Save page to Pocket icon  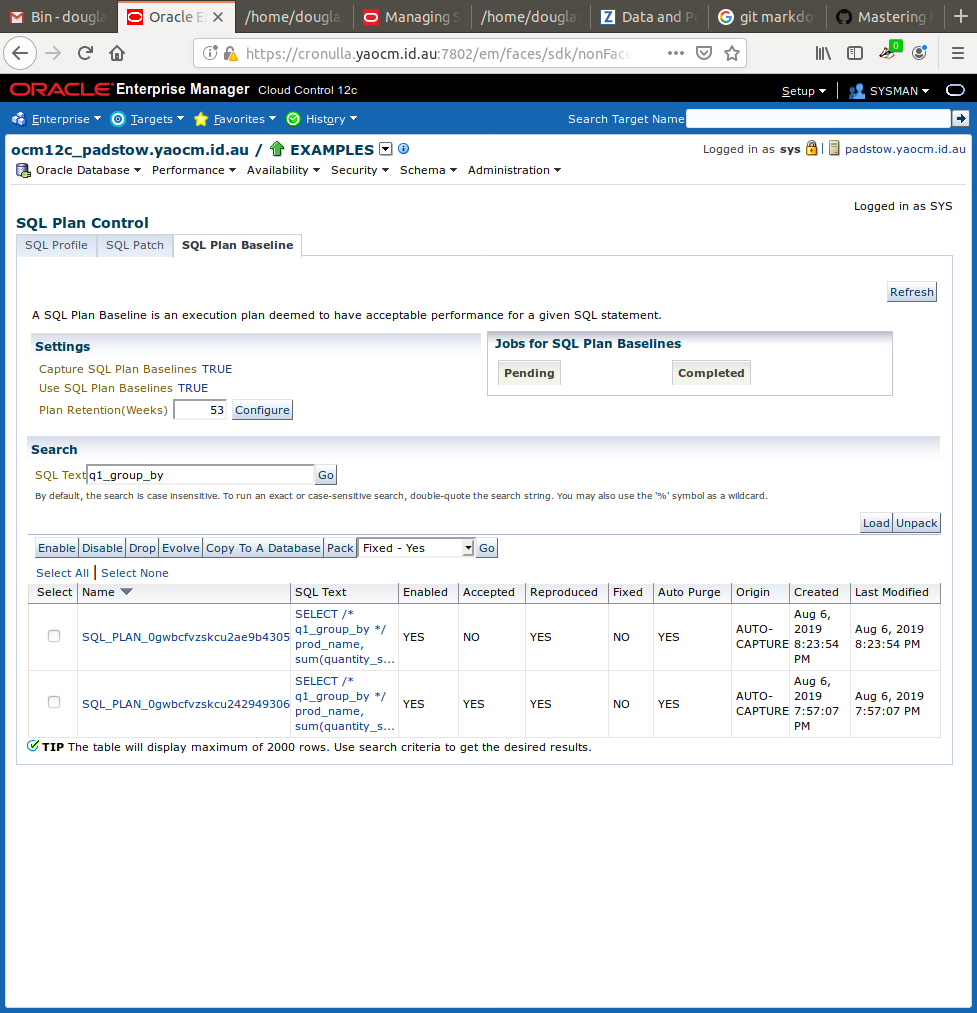click(x=704, y=53)
